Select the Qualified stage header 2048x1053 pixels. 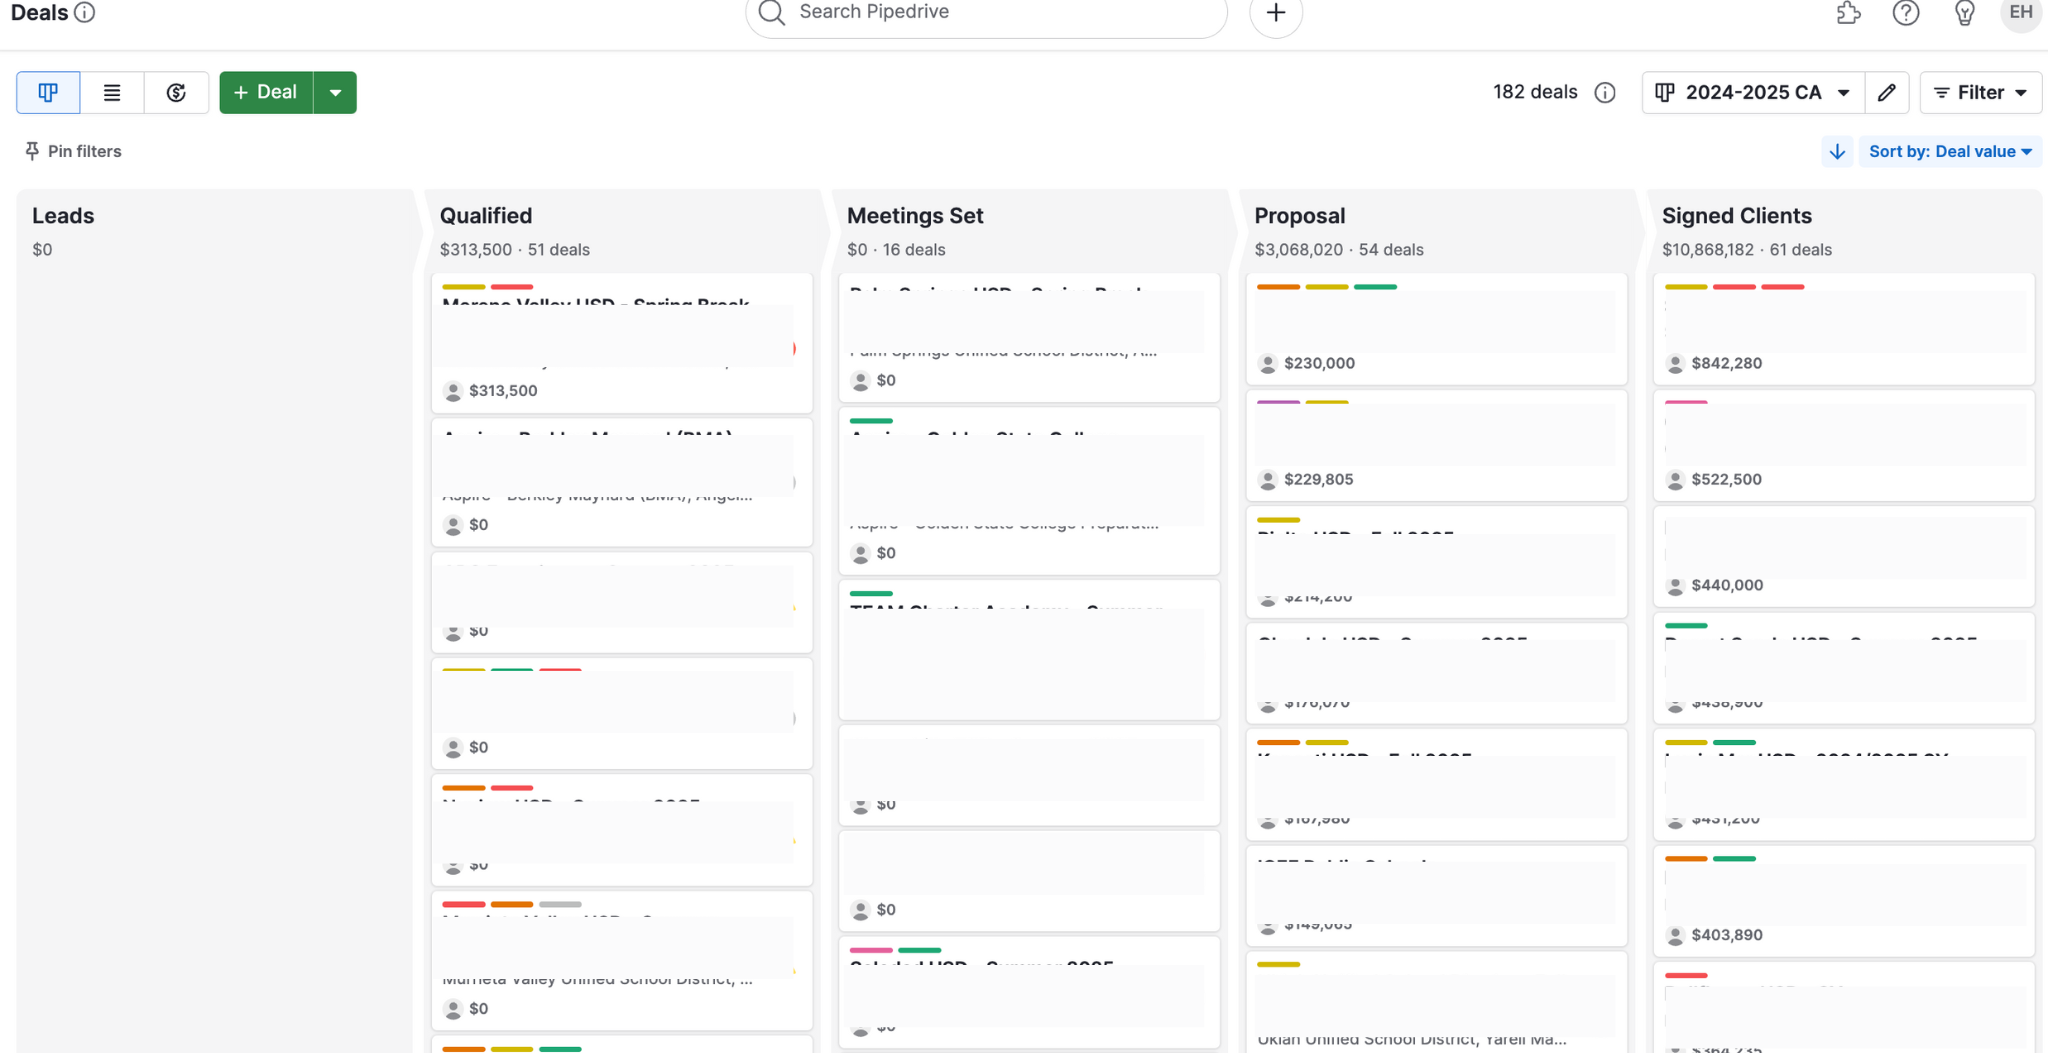coord(486,216)
